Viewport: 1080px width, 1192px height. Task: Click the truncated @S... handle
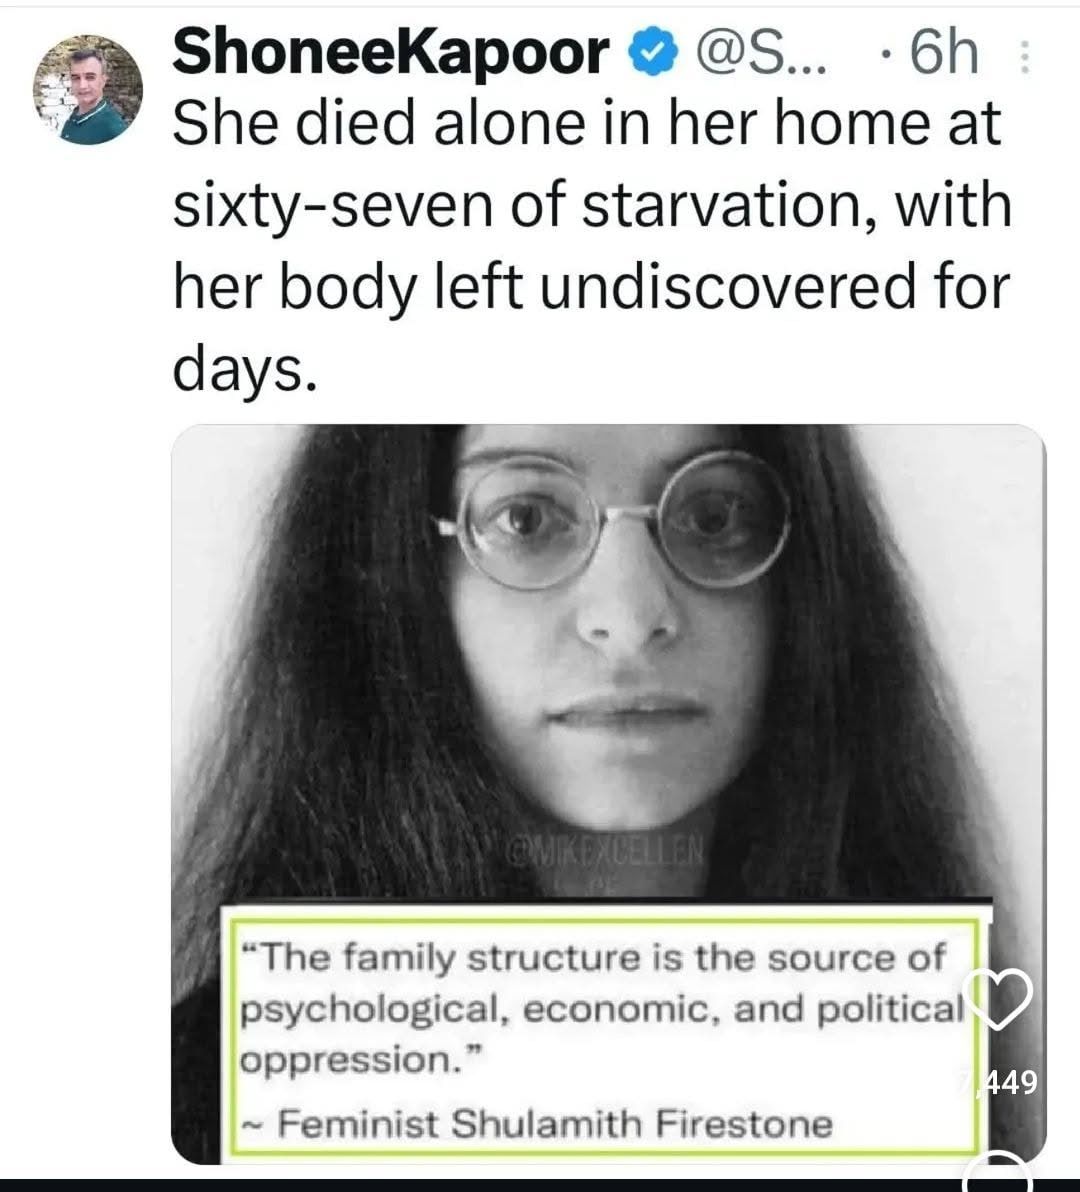tap(757, 54)
